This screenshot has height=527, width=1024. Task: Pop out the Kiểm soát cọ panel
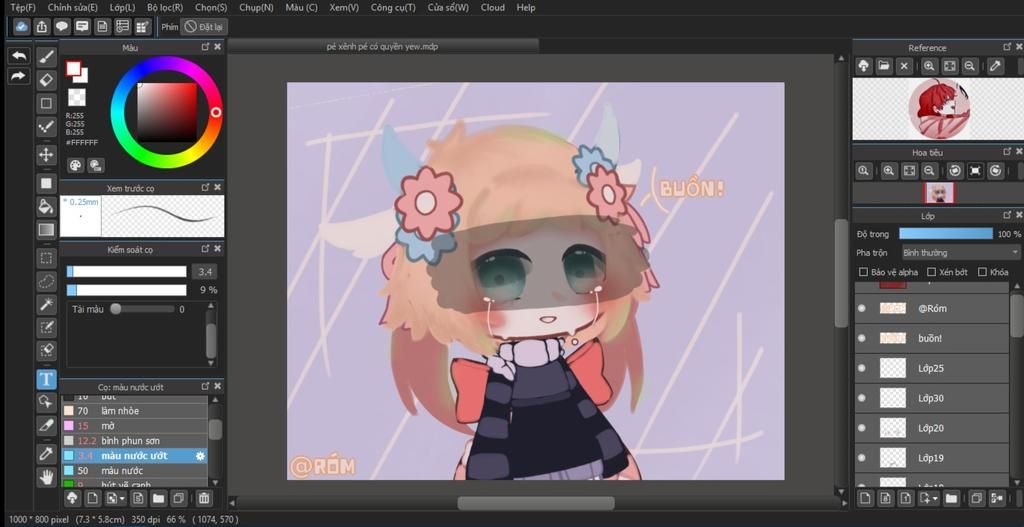[205, 249]
